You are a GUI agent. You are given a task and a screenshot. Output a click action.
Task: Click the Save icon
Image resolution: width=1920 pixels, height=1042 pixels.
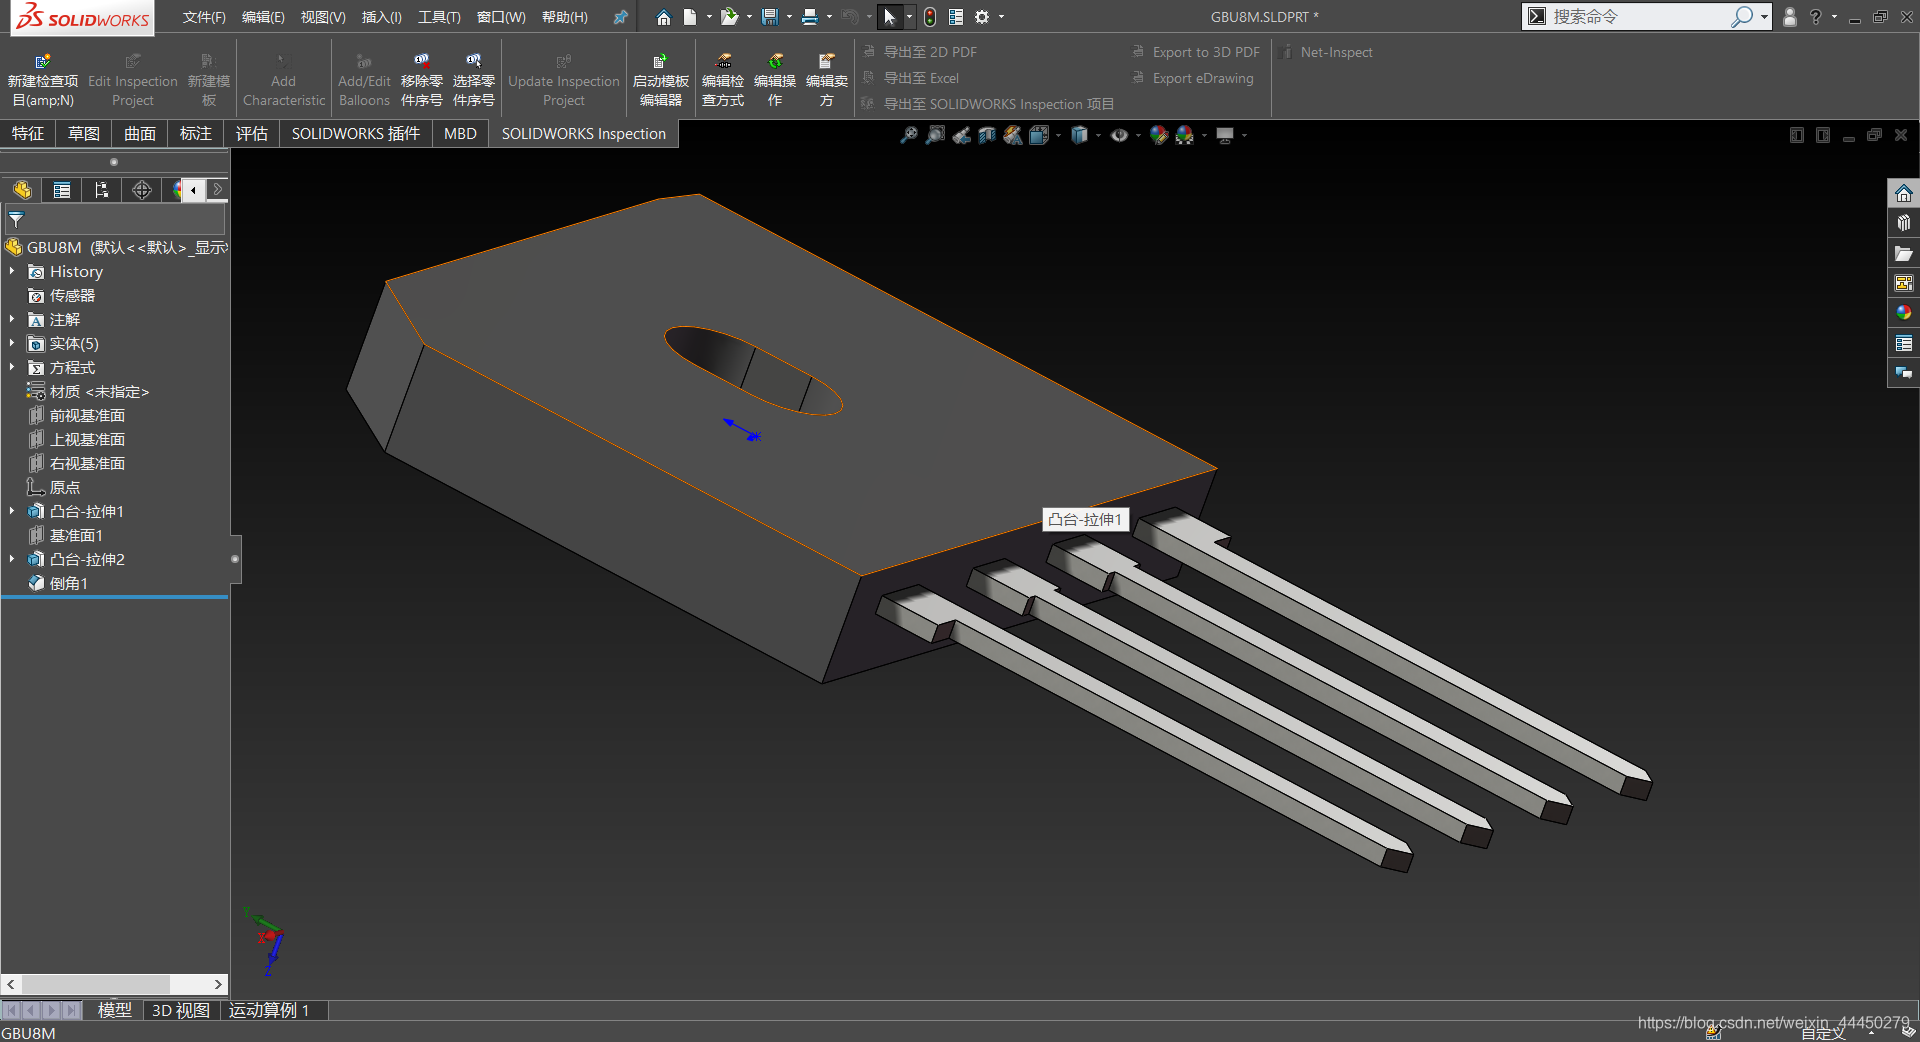pos(769,17)
